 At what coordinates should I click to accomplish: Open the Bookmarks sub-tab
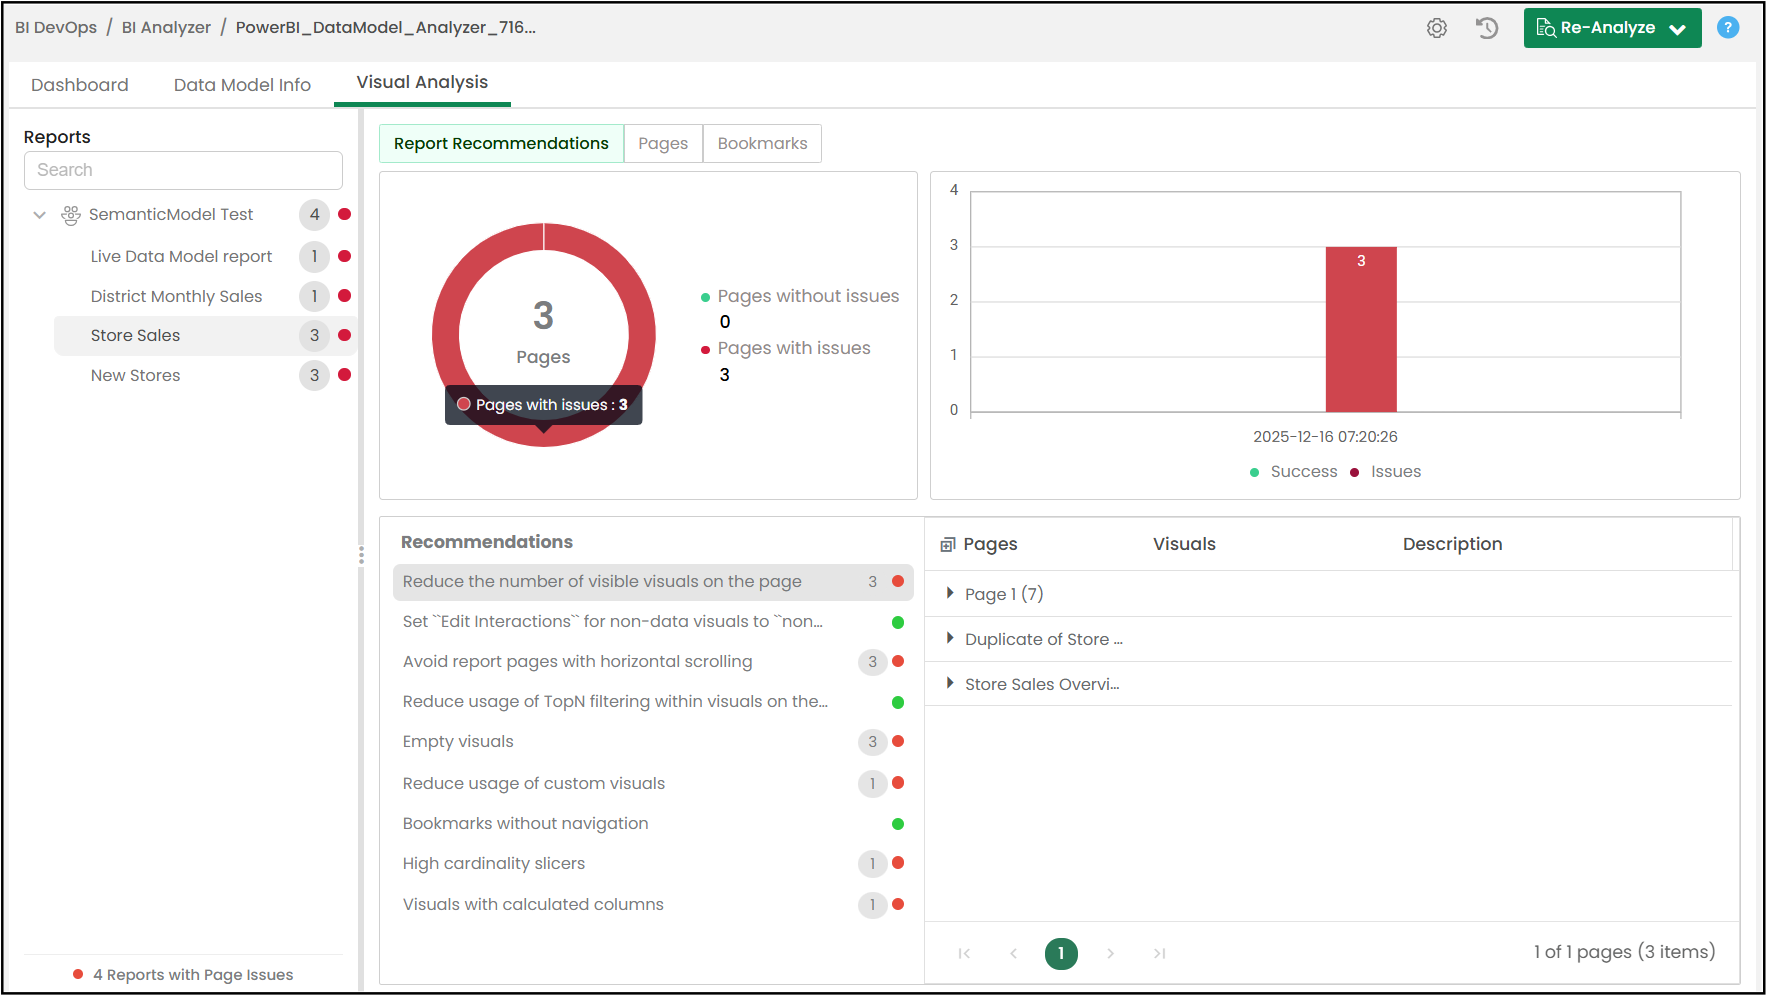762,143
